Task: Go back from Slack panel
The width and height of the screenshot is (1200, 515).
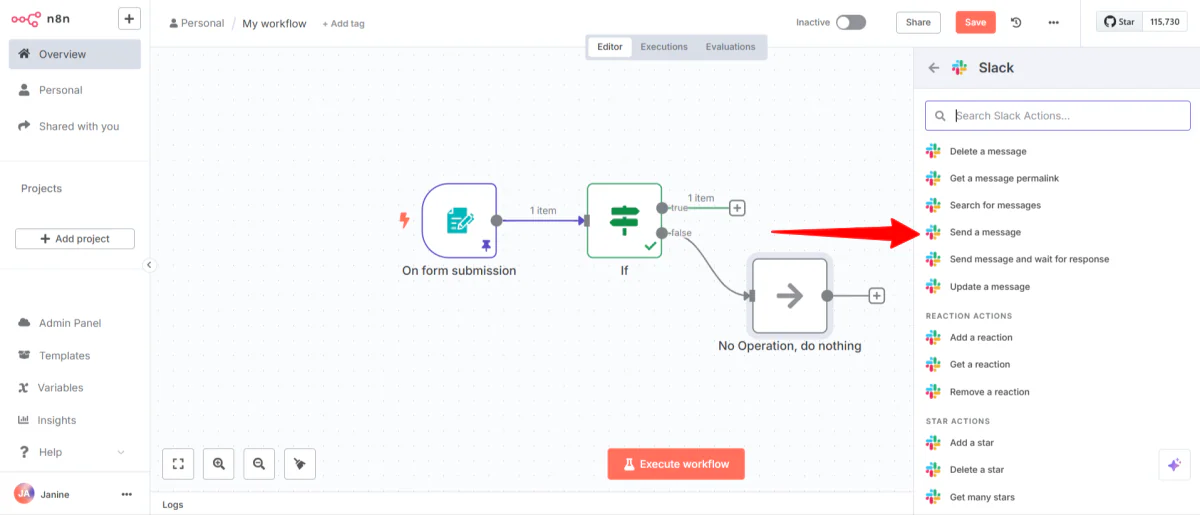Action: [934, 68]
